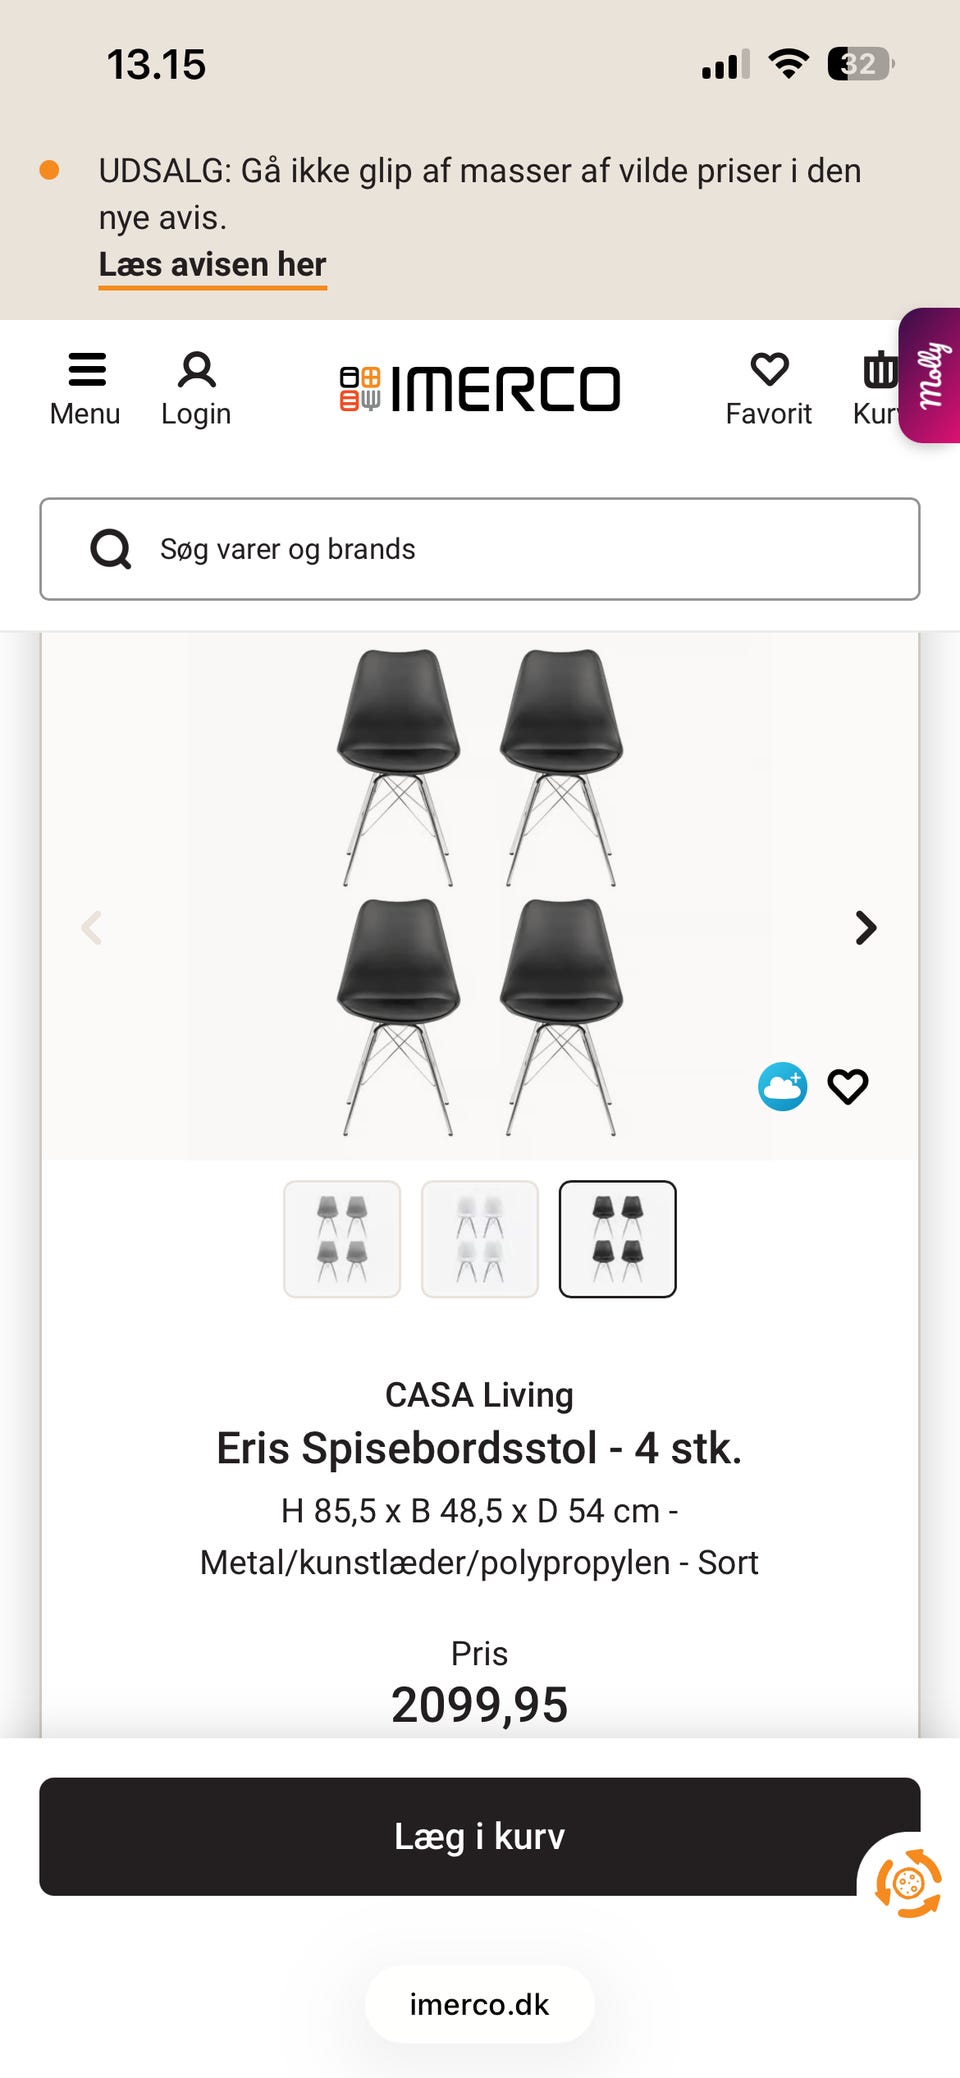Tap the imerco.dk address pill
Screen dimensions: 960x2078
coord(480,2005)
